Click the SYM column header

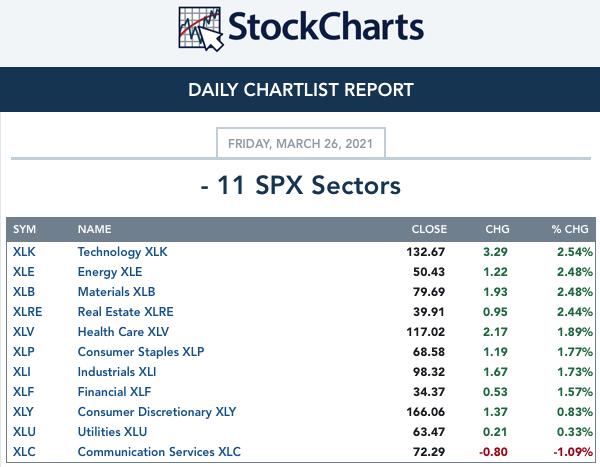[x=24, y=229]
